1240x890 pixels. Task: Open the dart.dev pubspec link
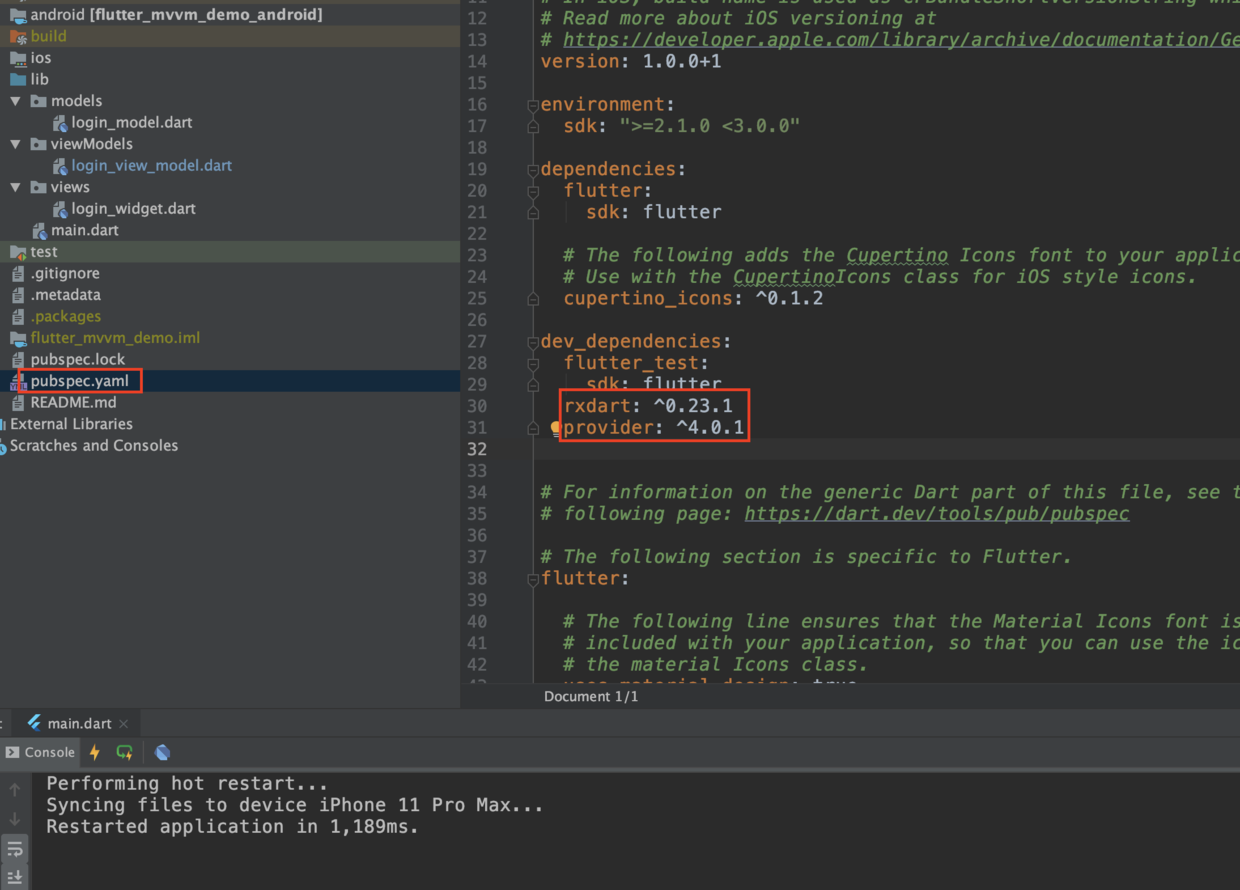pos(937,514)
